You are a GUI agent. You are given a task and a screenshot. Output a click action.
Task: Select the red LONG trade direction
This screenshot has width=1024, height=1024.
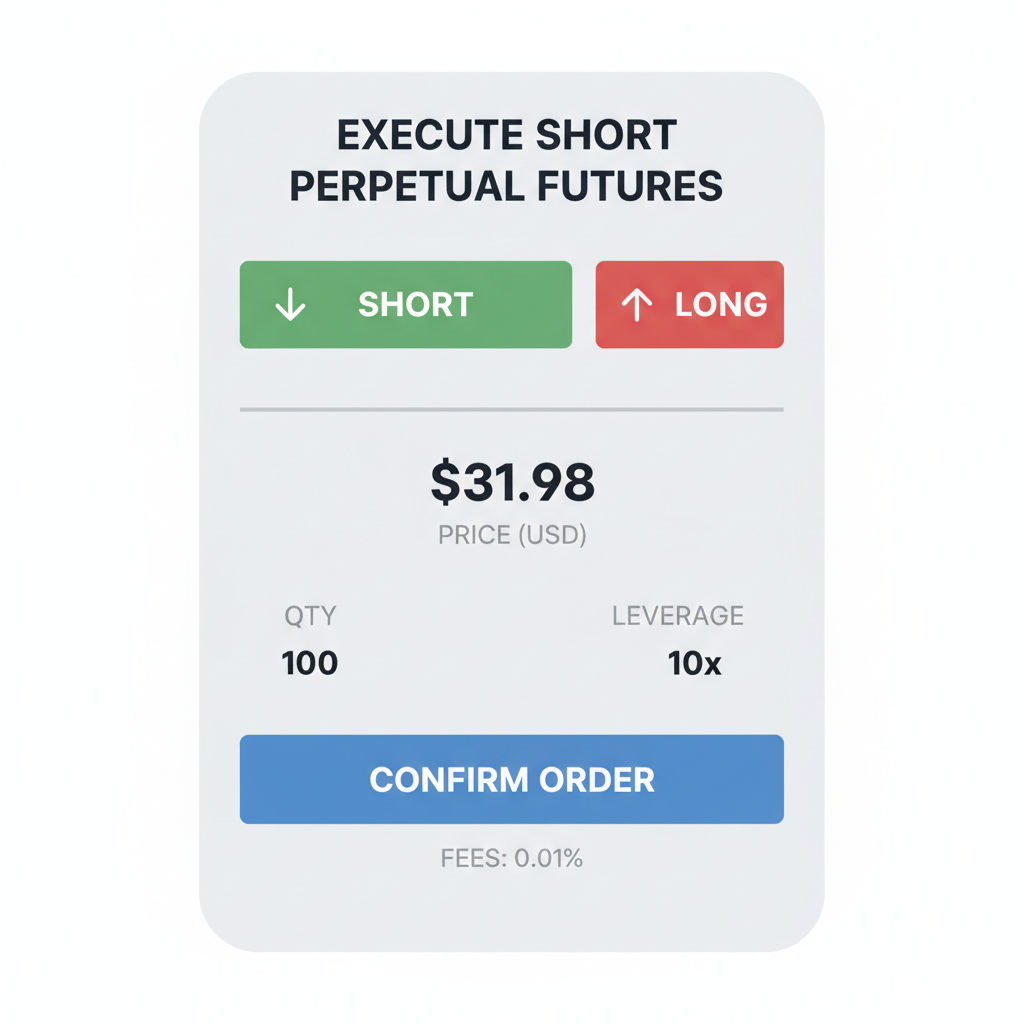(689, 304)
